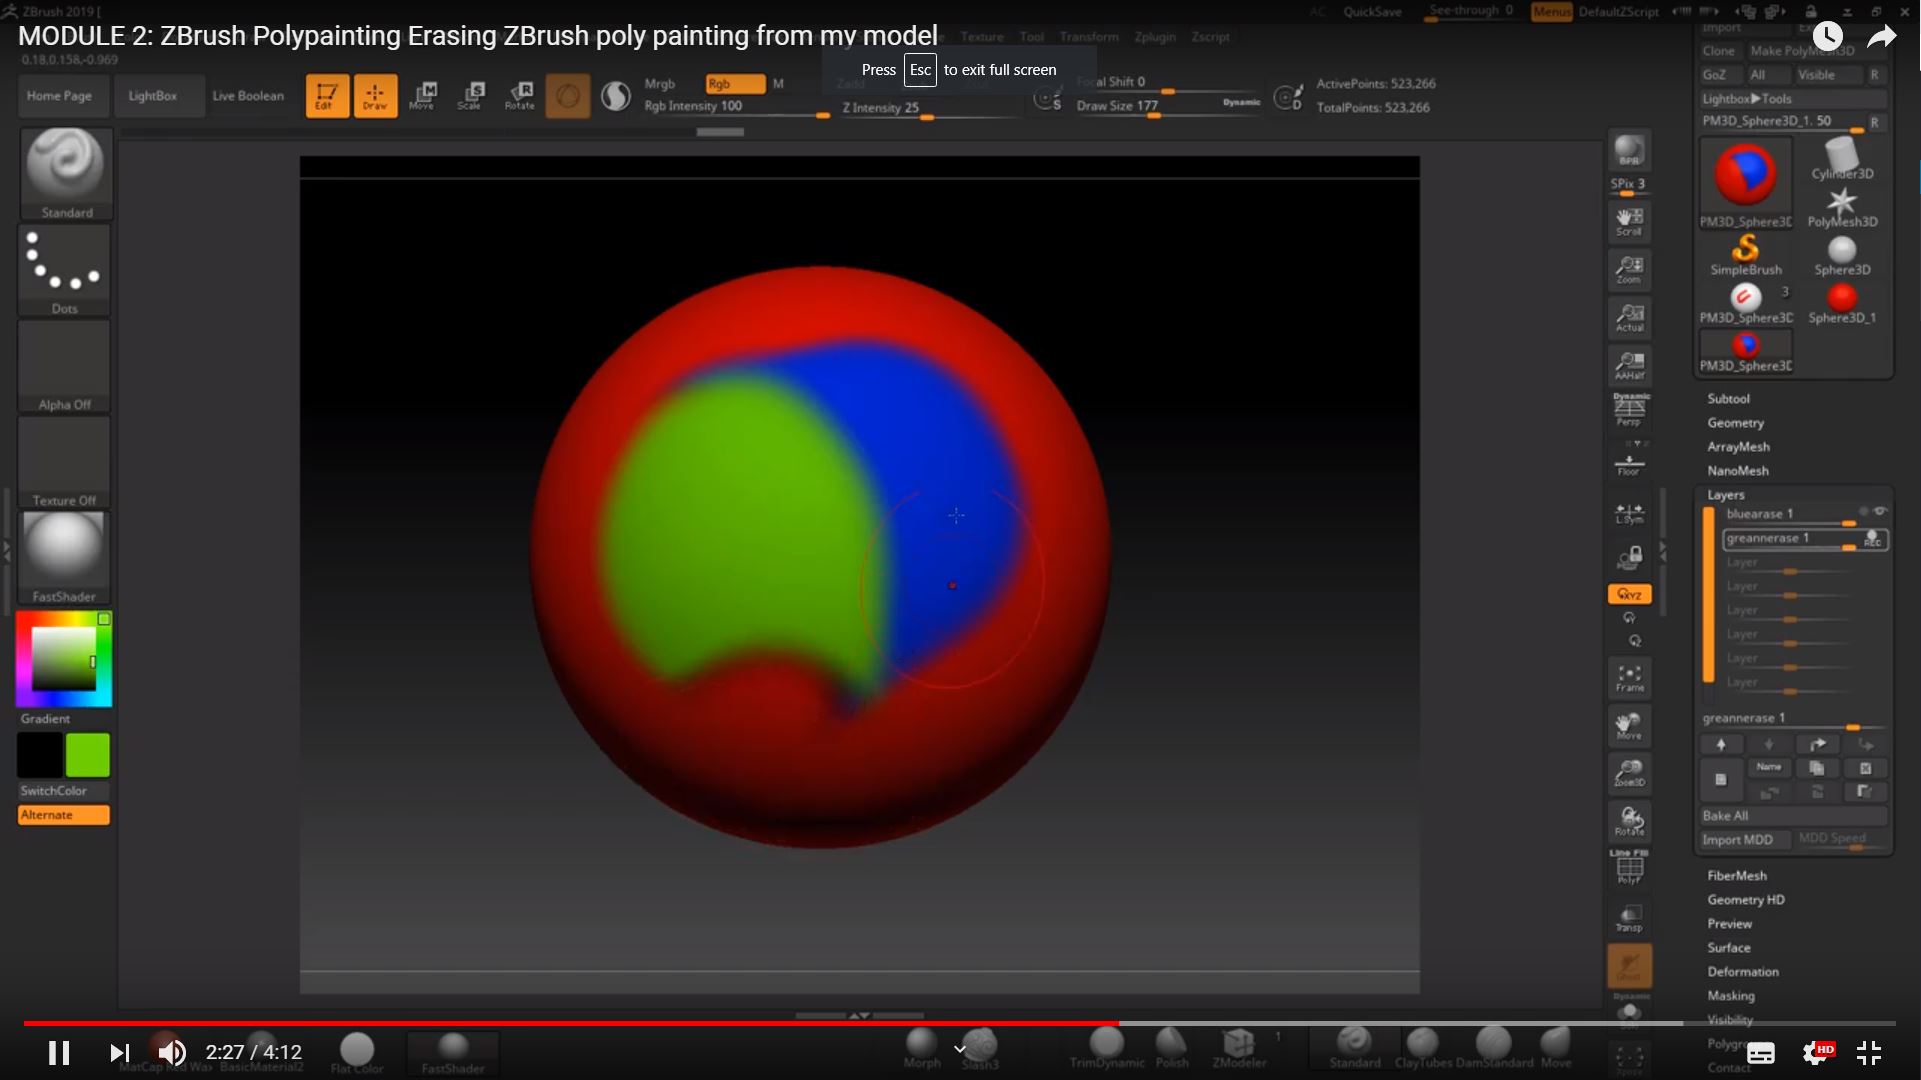Select the SimpleBrush tool

(1746, 255)
